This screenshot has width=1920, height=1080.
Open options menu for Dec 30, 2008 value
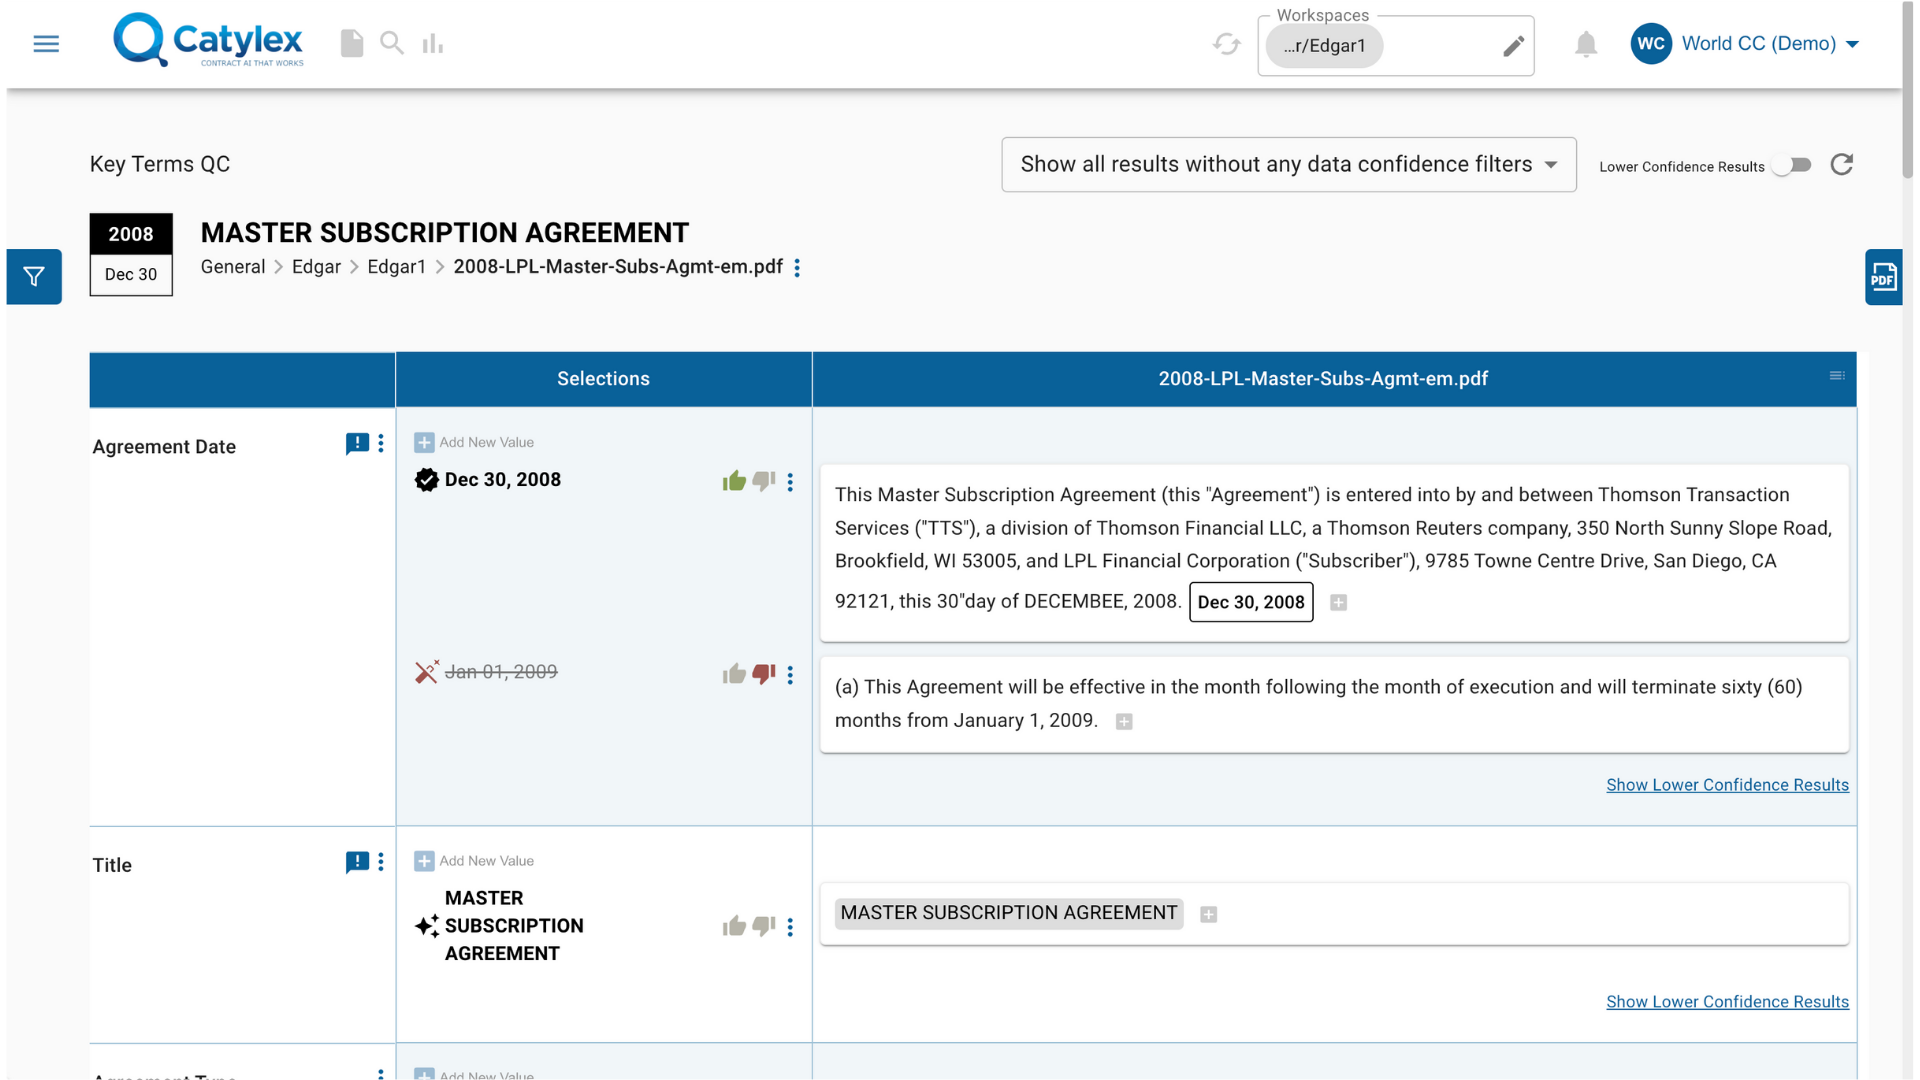790,482
